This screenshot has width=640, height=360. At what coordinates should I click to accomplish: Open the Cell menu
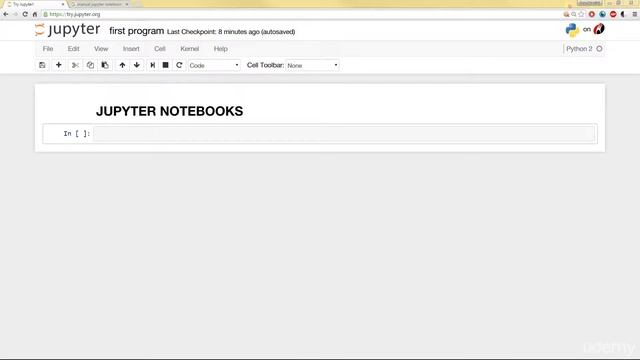pos(160,49)
